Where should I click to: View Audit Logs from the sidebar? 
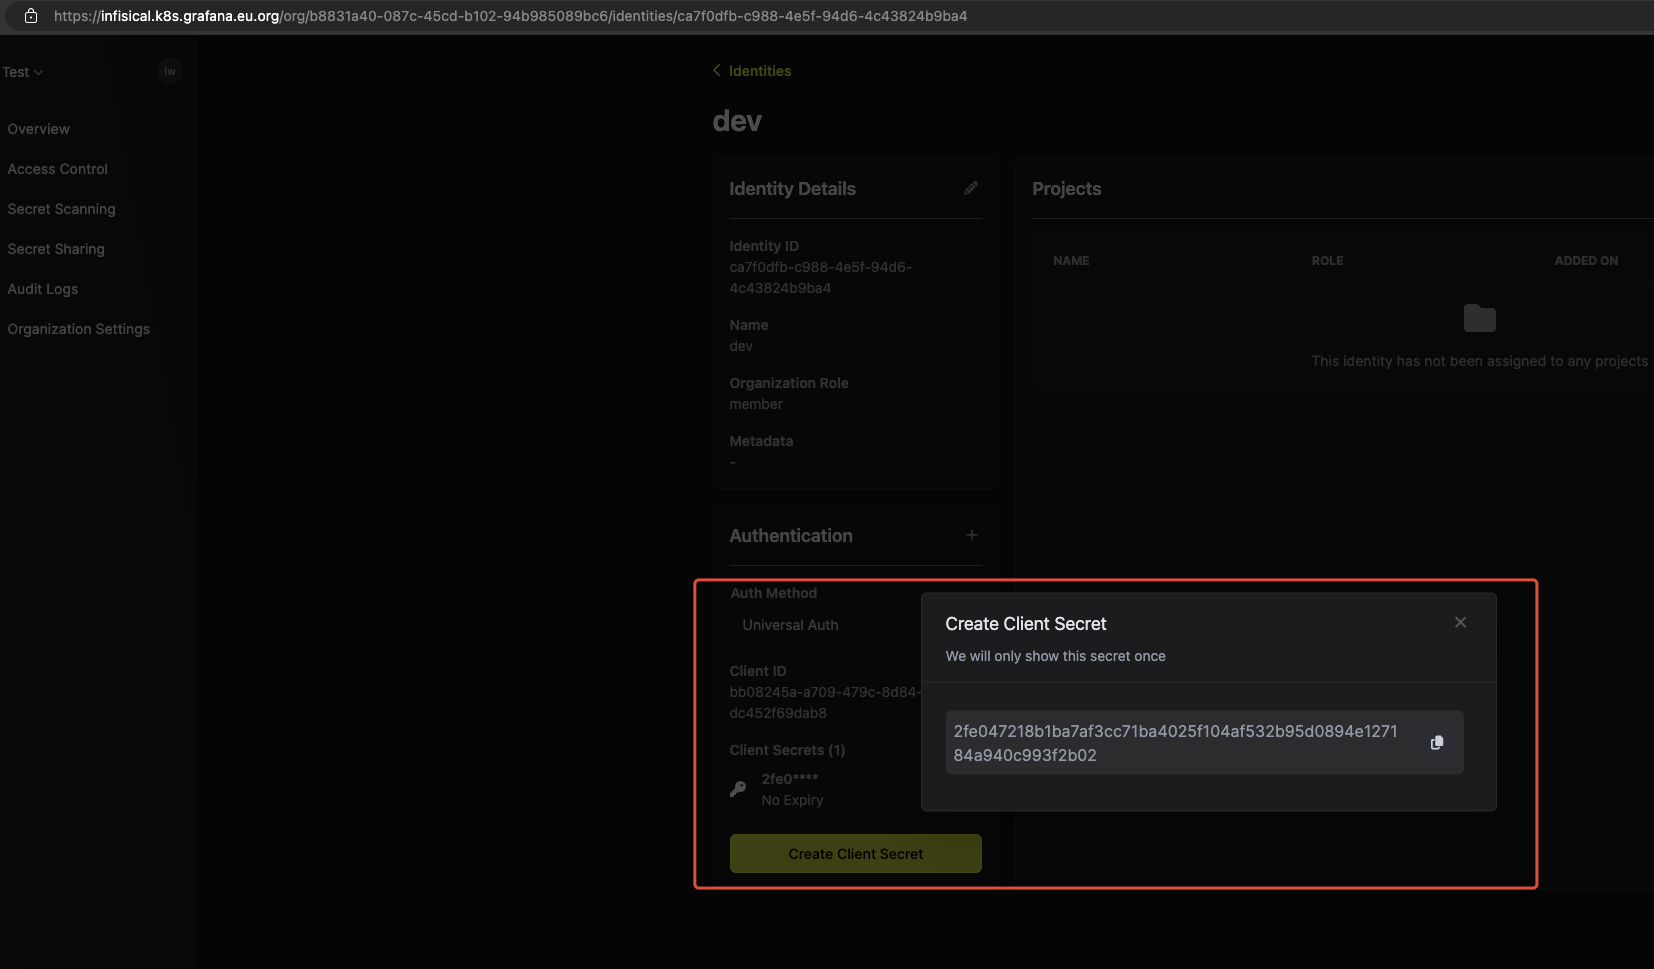point(43,289)
